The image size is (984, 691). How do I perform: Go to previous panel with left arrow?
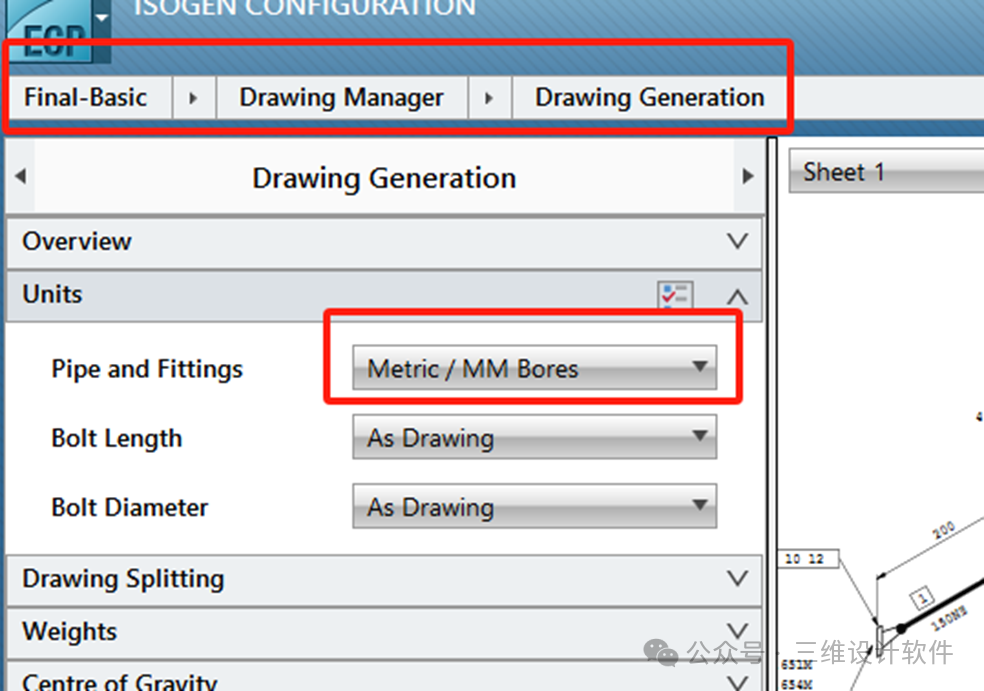tap(21, 176)
